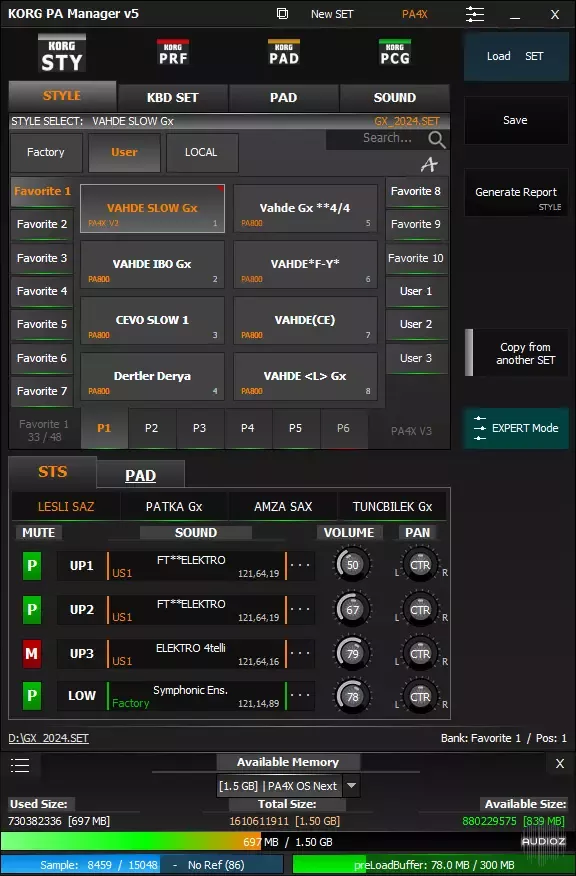This screenshot has height=876, width=576.
Task: Adjust the UP2 volume knob at 67
Action: tap(352, 609)
